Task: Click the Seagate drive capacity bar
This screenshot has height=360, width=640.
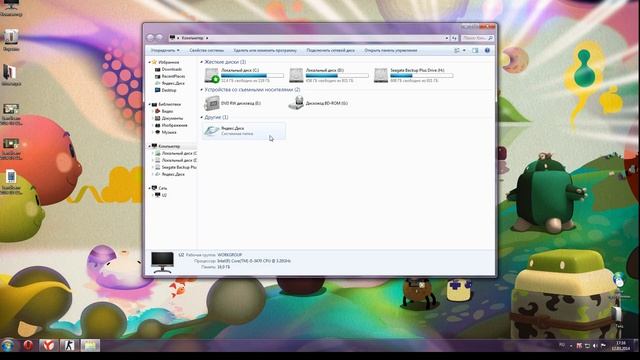Action: 422,76
